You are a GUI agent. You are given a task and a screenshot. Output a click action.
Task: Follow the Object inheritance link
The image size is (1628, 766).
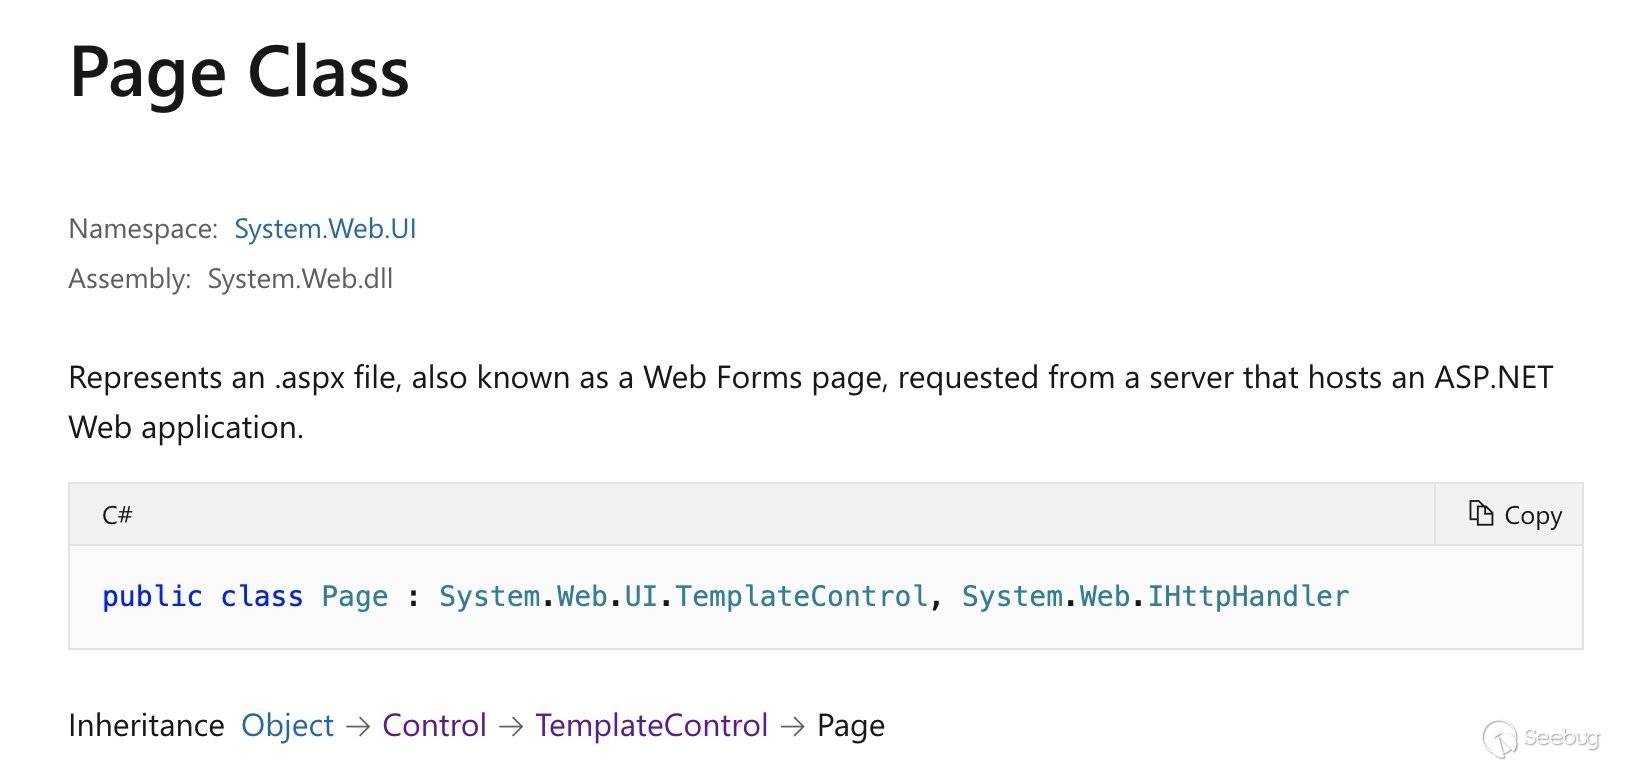(287, 725)
